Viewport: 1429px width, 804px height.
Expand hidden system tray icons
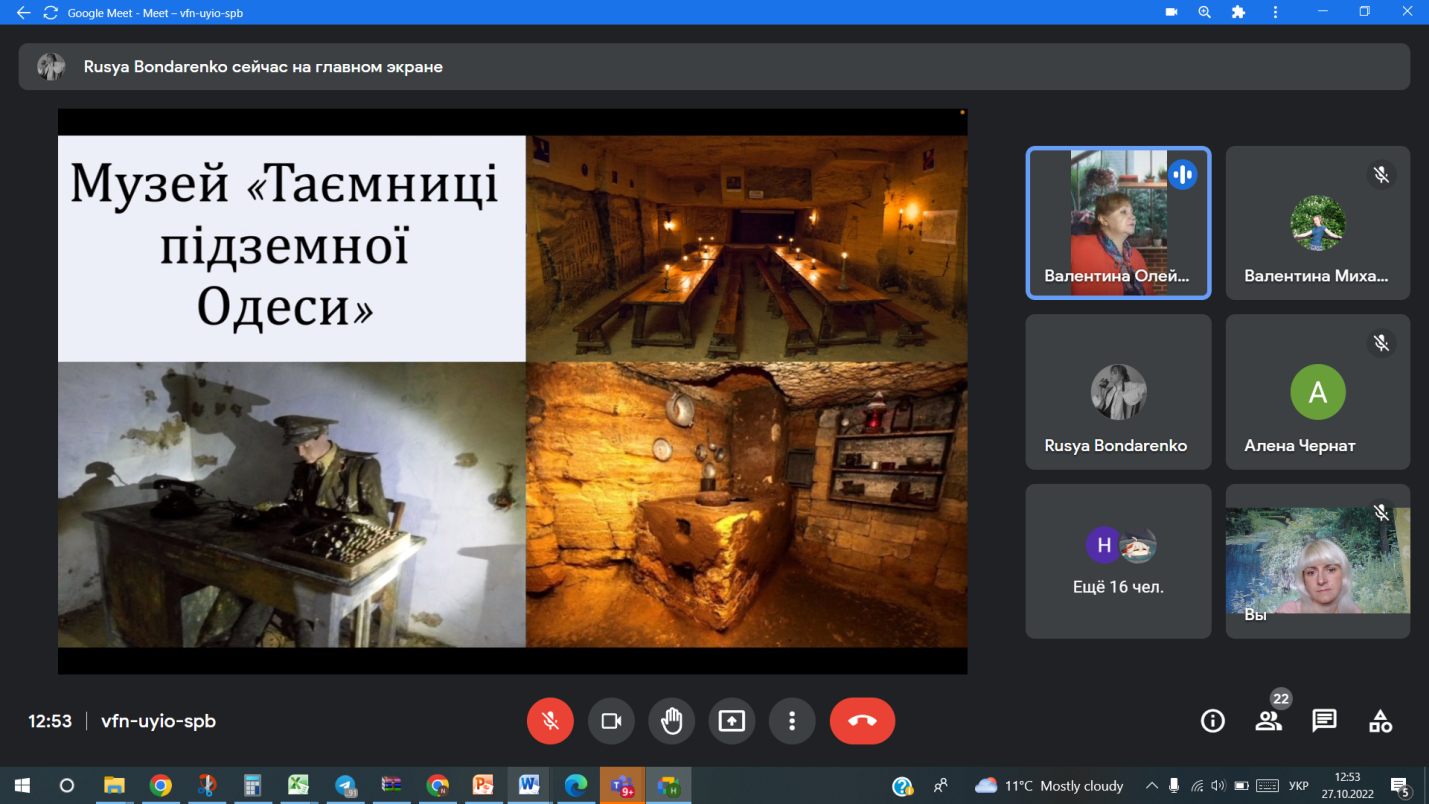pyautogui.click(x=1151, y=786)
